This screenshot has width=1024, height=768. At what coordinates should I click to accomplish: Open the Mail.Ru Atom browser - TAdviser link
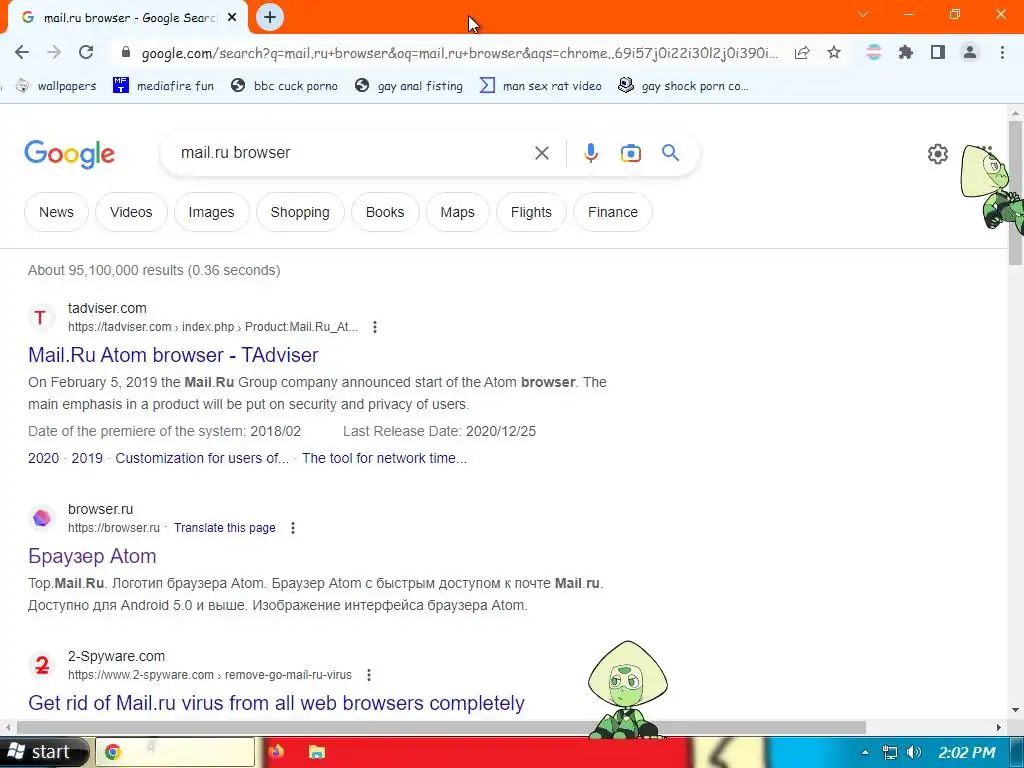173,355
